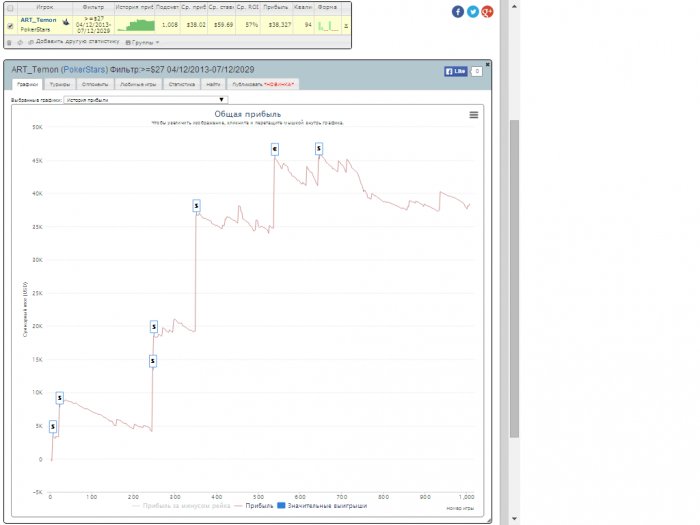Image resolution: width=700 pixels, height=525 pixels.
Task: Open 'История прибыли' graph dropdown
Action: coord(147,100)
